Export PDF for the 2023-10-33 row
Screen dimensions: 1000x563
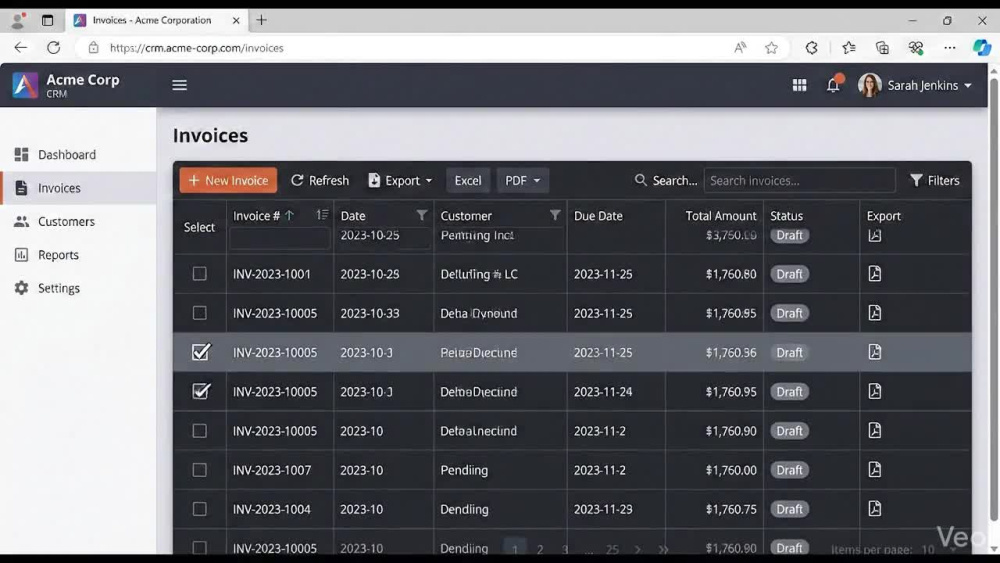(x=874, y=313)
